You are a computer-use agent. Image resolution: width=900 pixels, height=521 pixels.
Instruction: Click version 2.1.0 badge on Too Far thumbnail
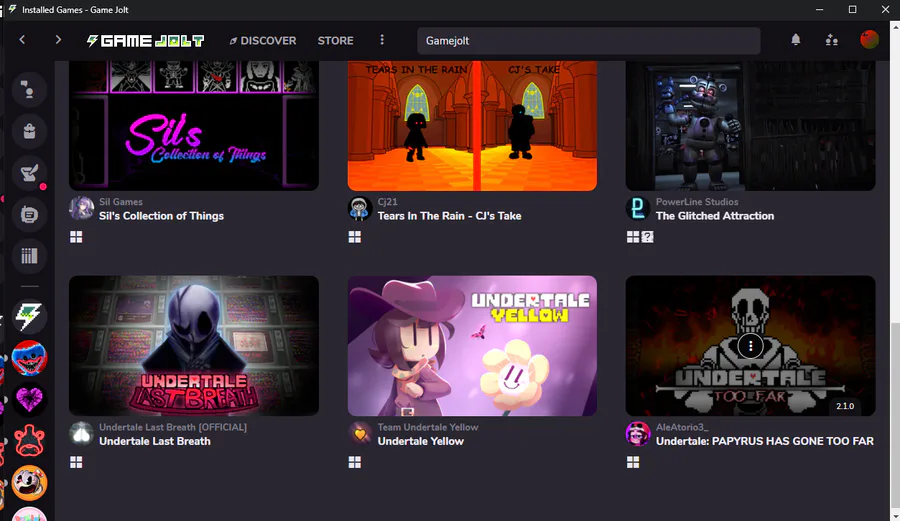coord(844,406)
